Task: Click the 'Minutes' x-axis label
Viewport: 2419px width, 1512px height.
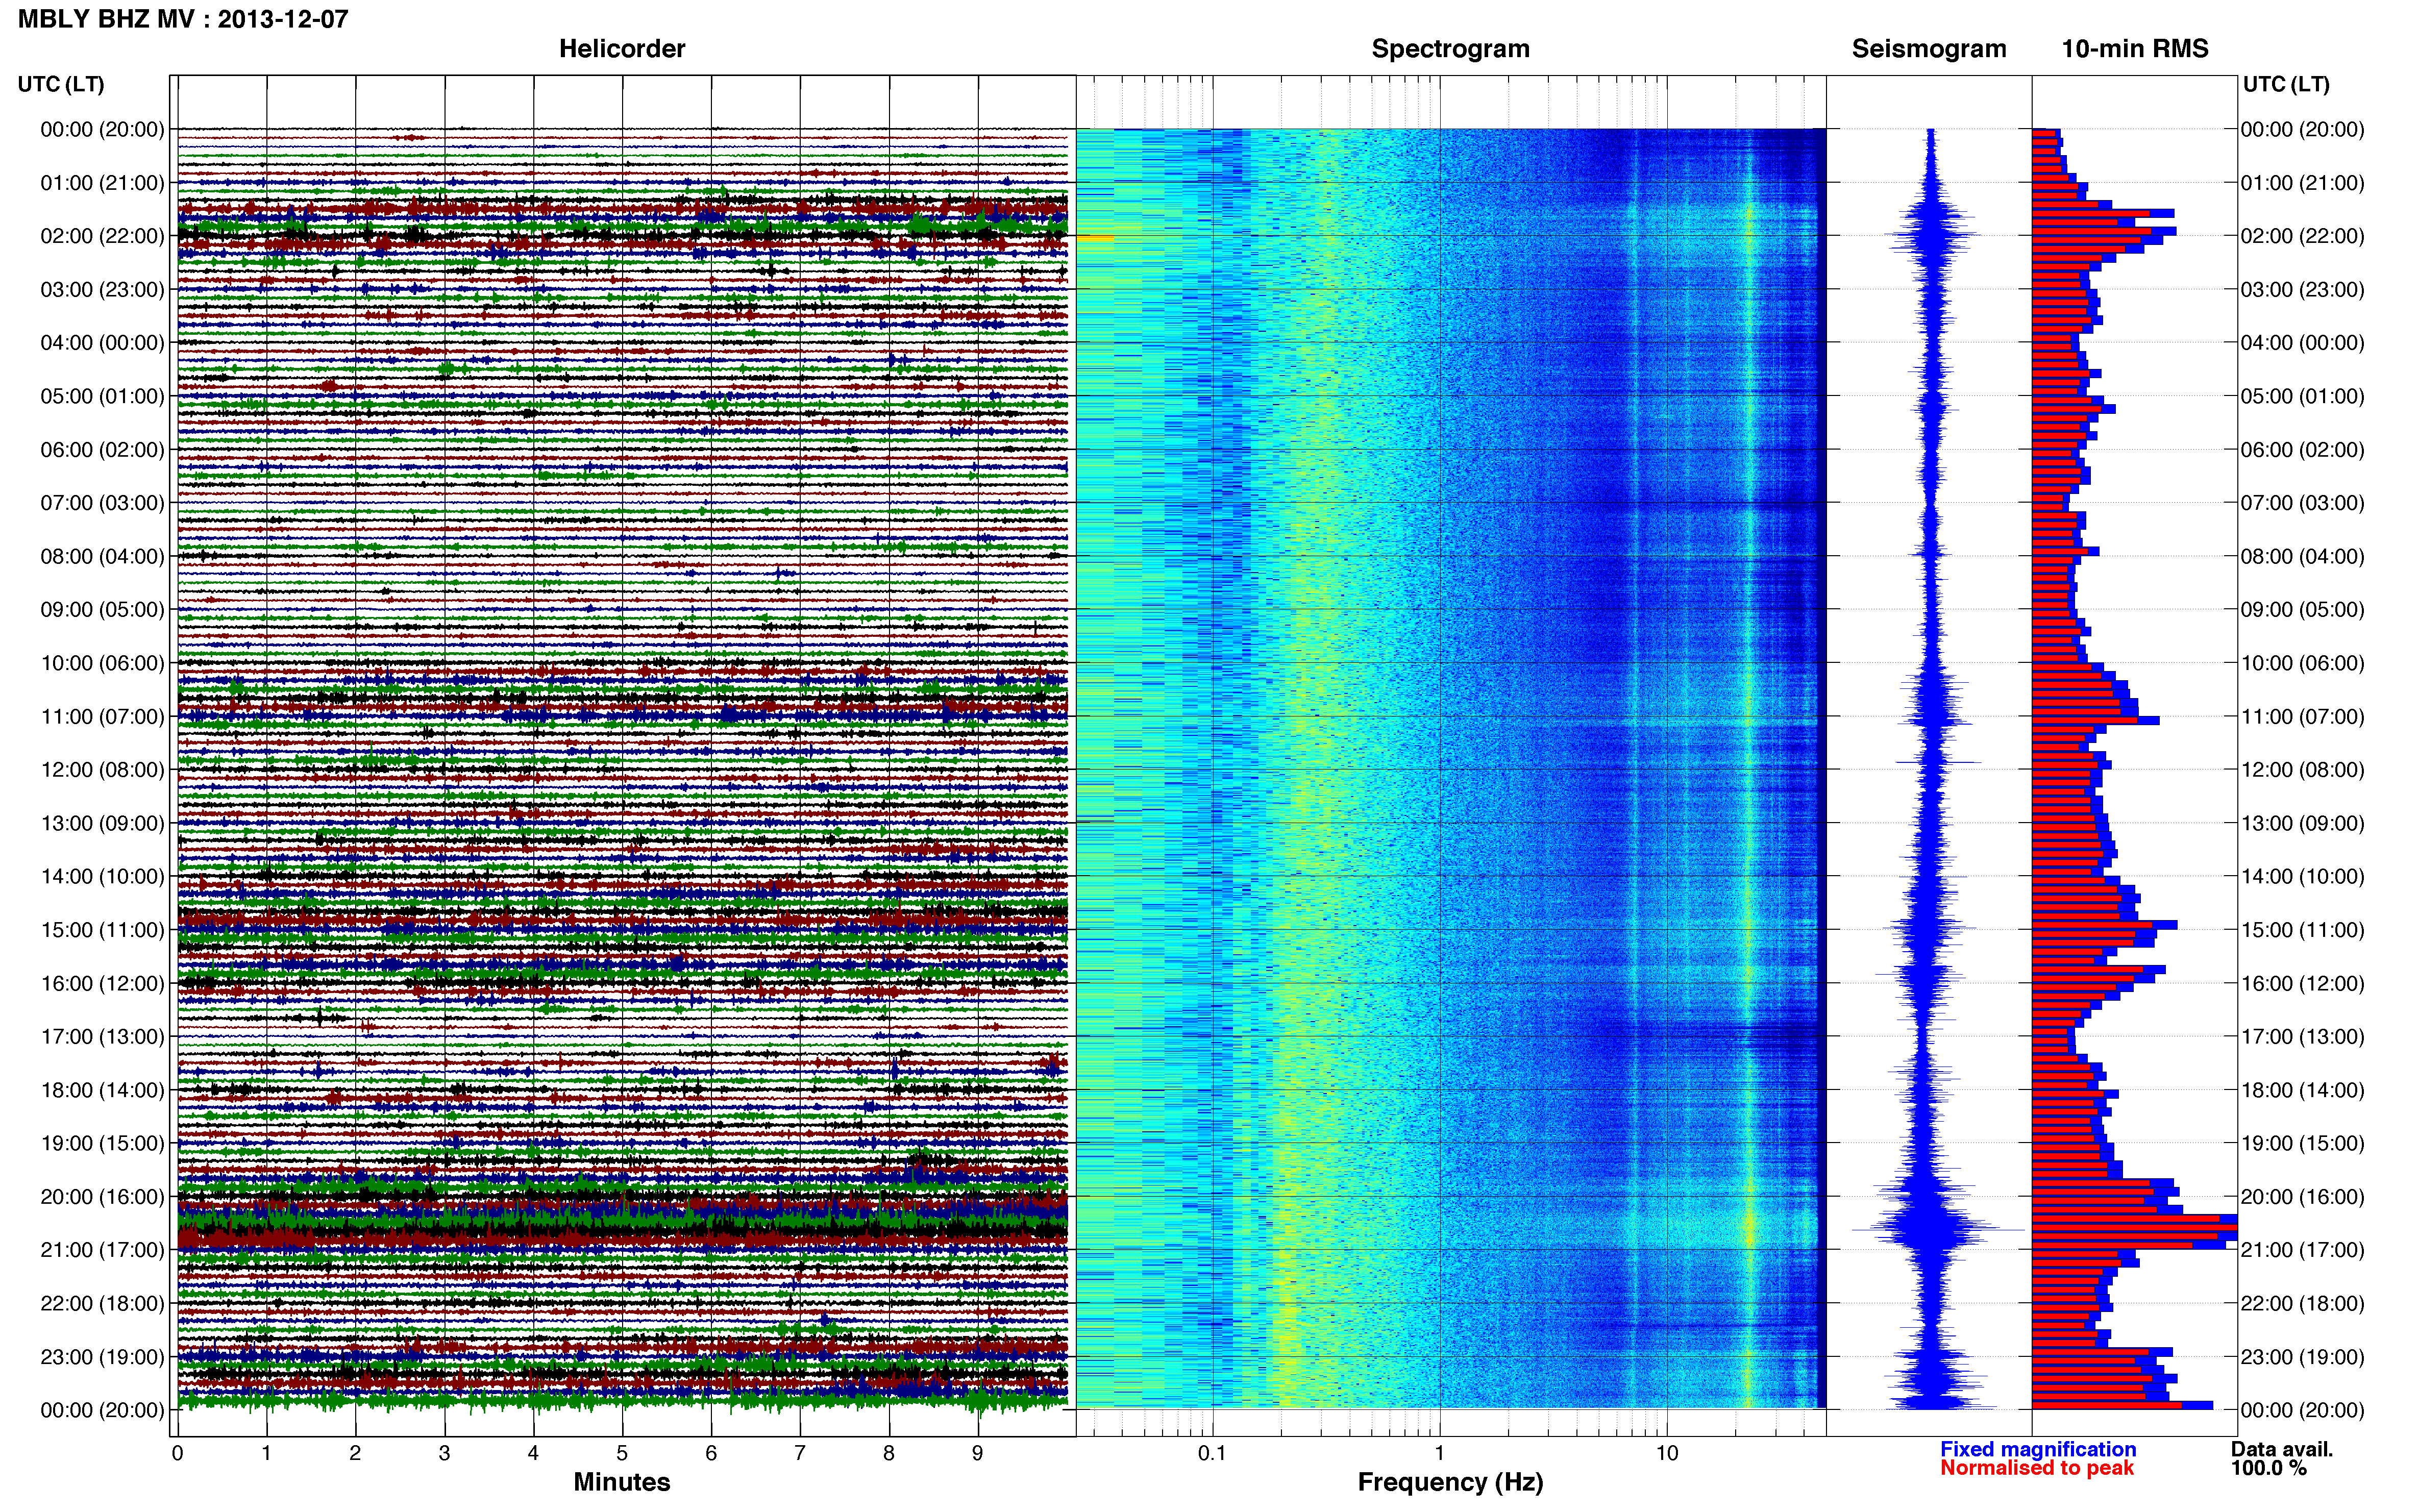Action: point(621,1482)
